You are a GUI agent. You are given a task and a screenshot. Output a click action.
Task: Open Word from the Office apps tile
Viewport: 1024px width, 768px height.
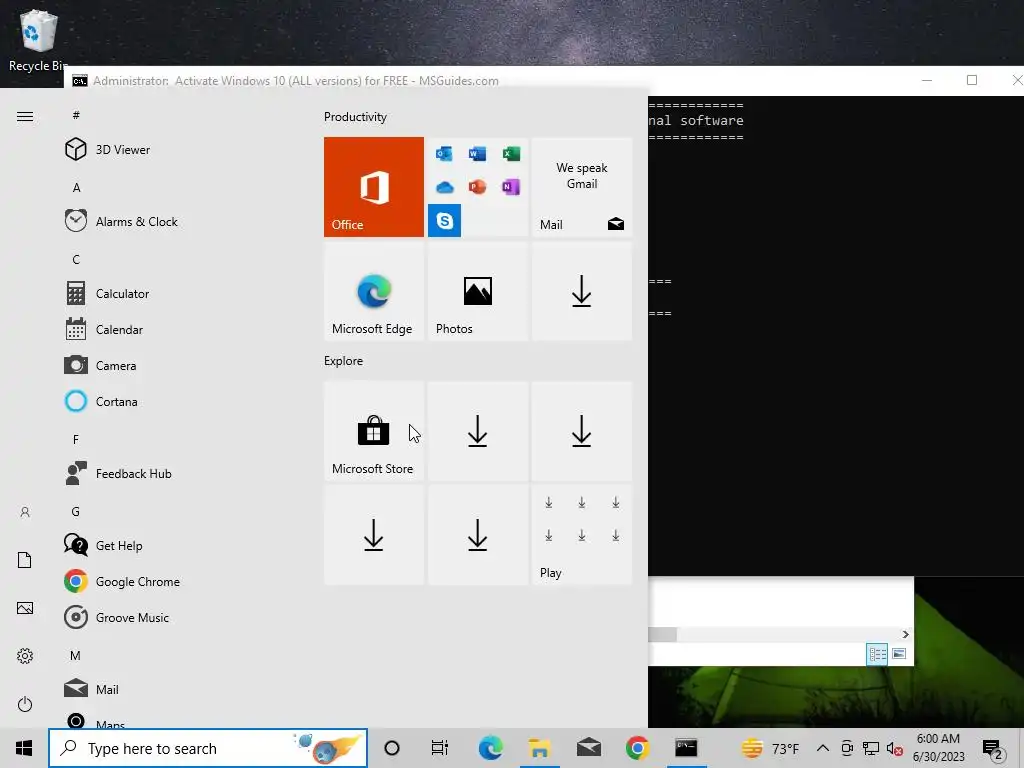click(477, 153)
